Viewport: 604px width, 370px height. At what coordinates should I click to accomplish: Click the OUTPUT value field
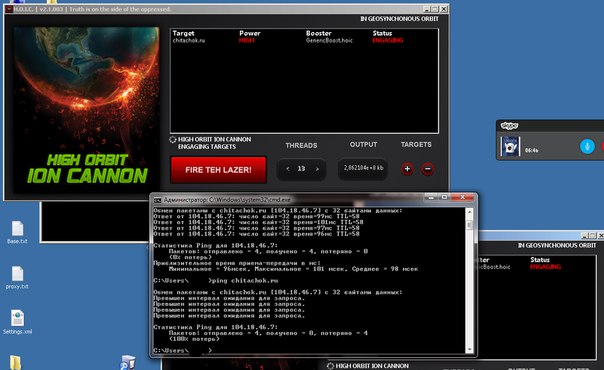[363, 168]
